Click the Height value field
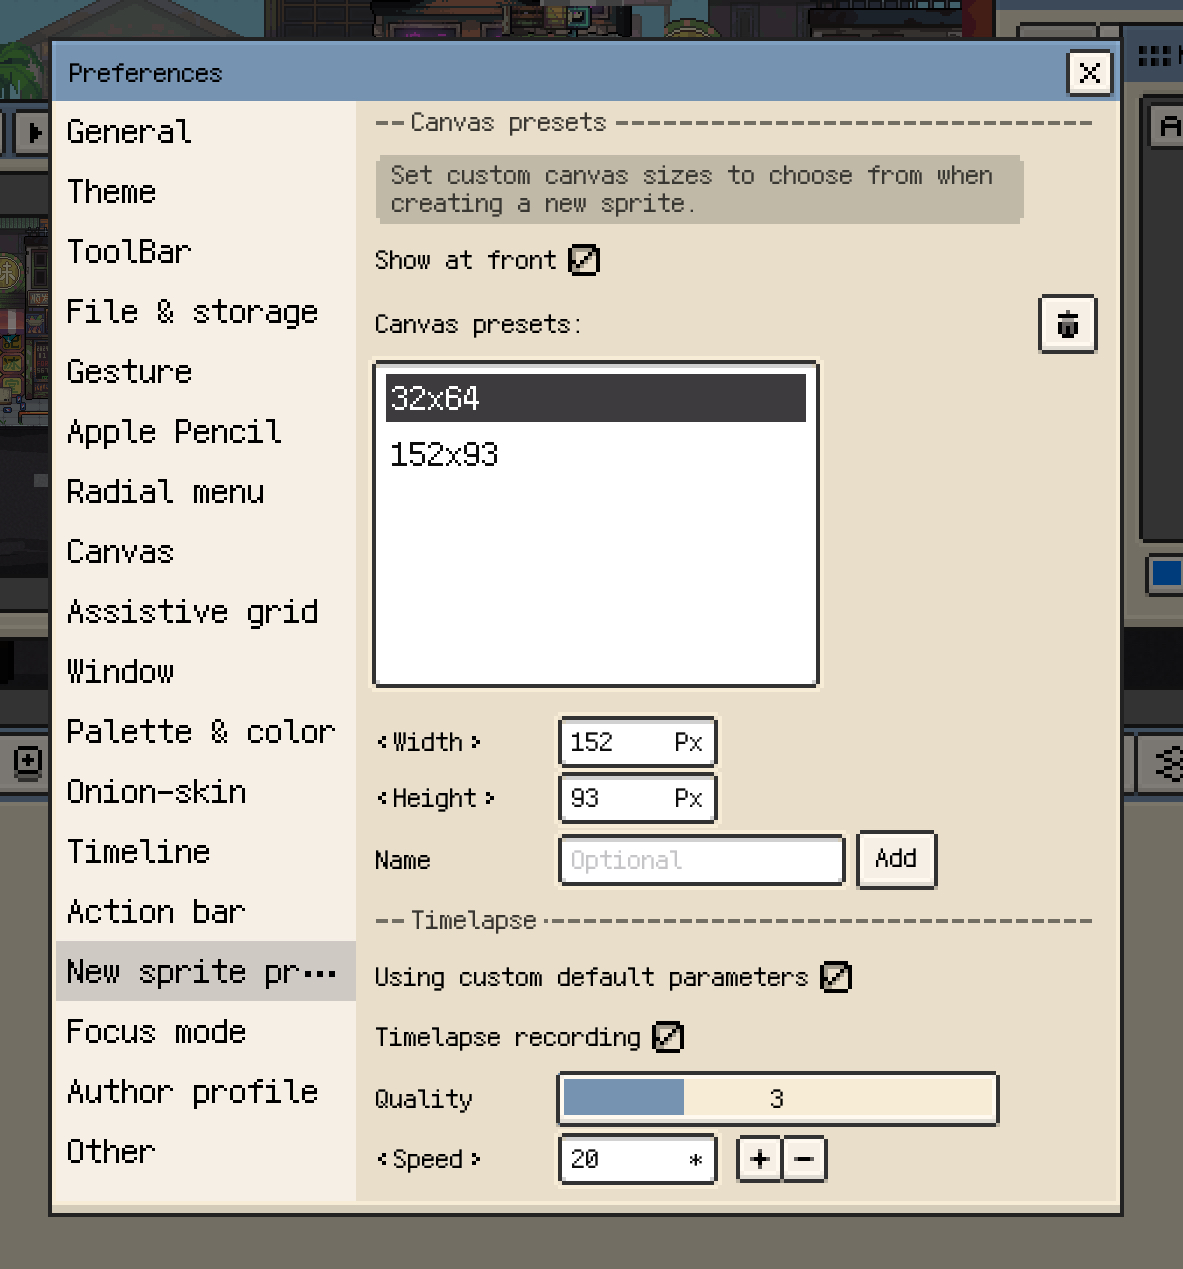1183x1269 pixels. pyautogui.click(x=637, y=798)
